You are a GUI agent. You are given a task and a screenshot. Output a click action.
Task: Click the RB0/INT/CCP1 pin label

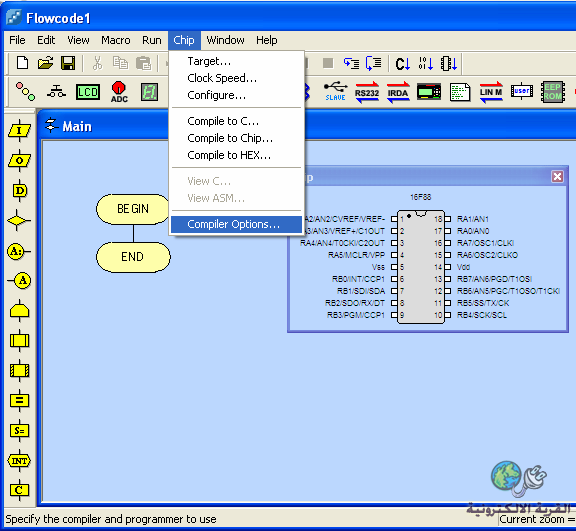tap(358, 279)
